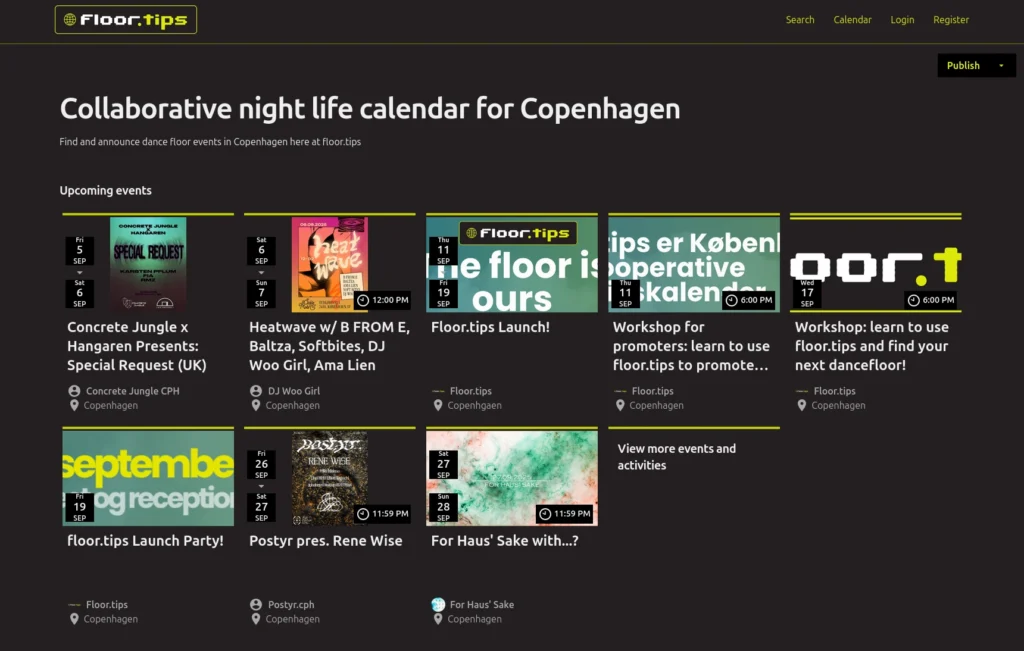Click the Heatwave poster image
Image resolution: width=1024 pixels, height=651 pixels.
click(x=329, y=264)
